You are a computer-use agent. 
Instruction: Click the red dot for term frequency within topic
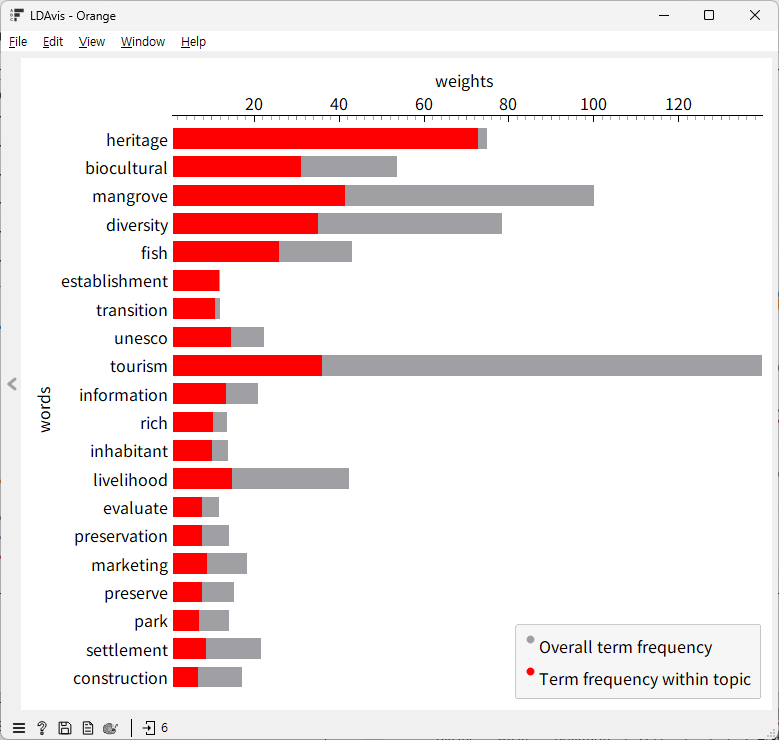pyautogui.click(x=530, y=672)
